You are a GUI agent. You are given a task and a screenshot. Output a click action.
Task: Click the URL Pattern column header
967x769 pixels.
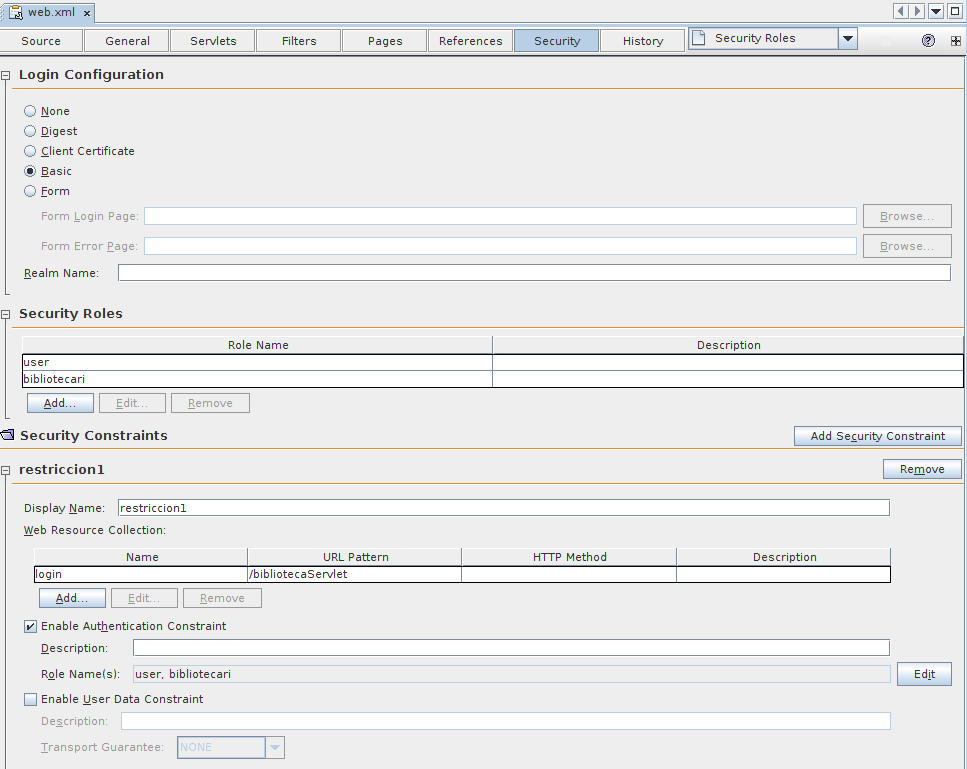355,557
